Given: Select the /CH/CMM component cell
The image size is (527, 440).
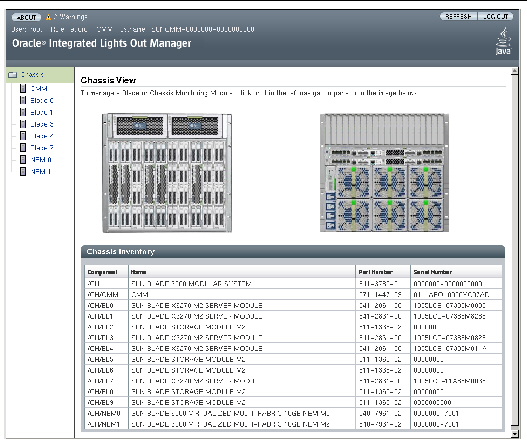Looking at the screenshot, I should pos(107,294).
